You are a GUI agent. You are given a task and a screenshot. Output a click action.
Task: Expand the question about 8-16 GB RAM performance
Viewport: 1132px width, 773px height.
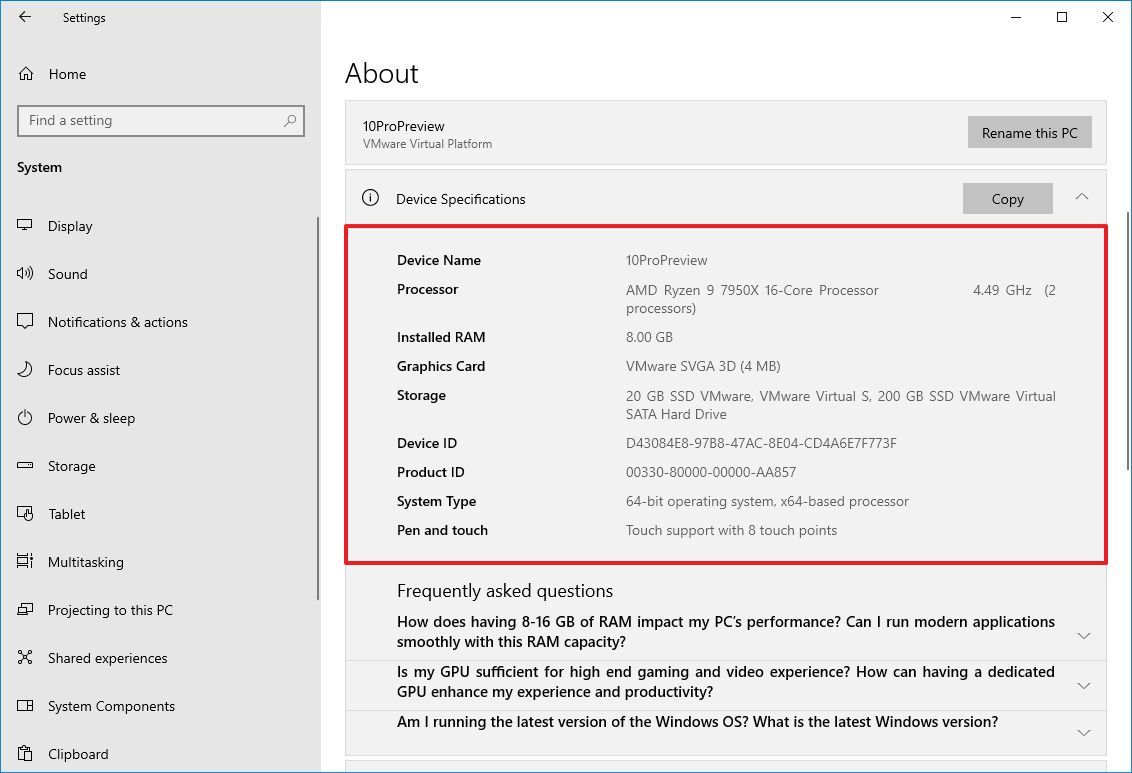1084,634
